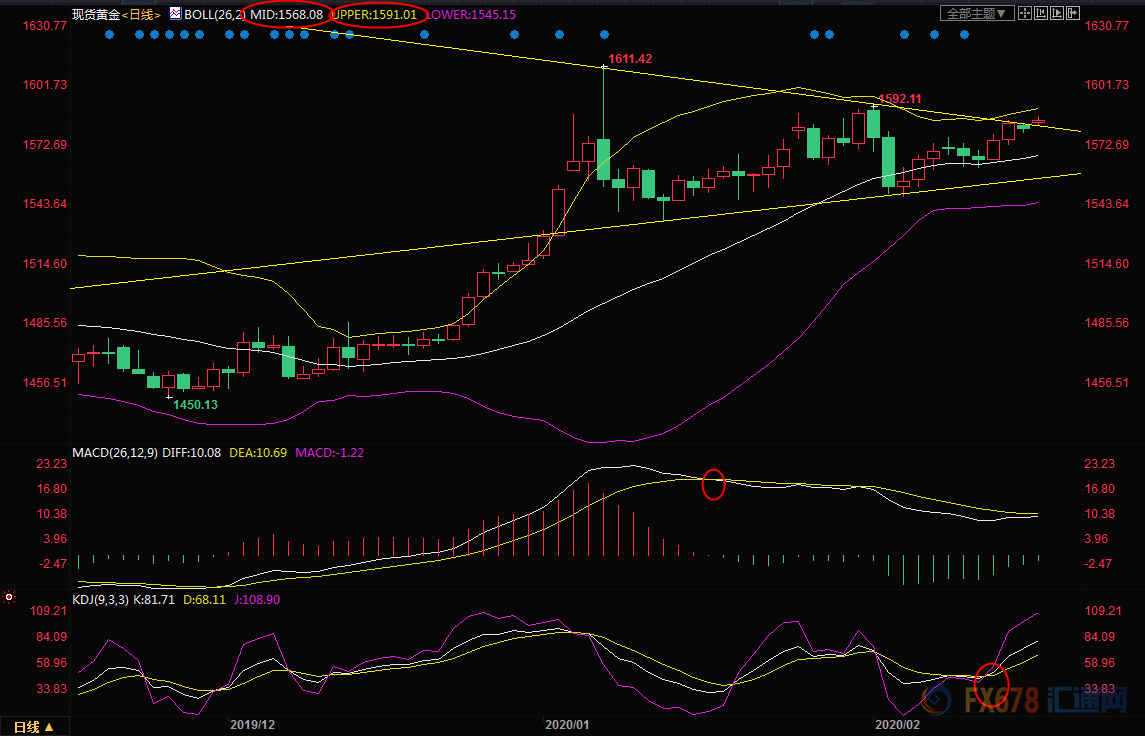Click the red sun icon left of KDJ

tap(9, 597)
